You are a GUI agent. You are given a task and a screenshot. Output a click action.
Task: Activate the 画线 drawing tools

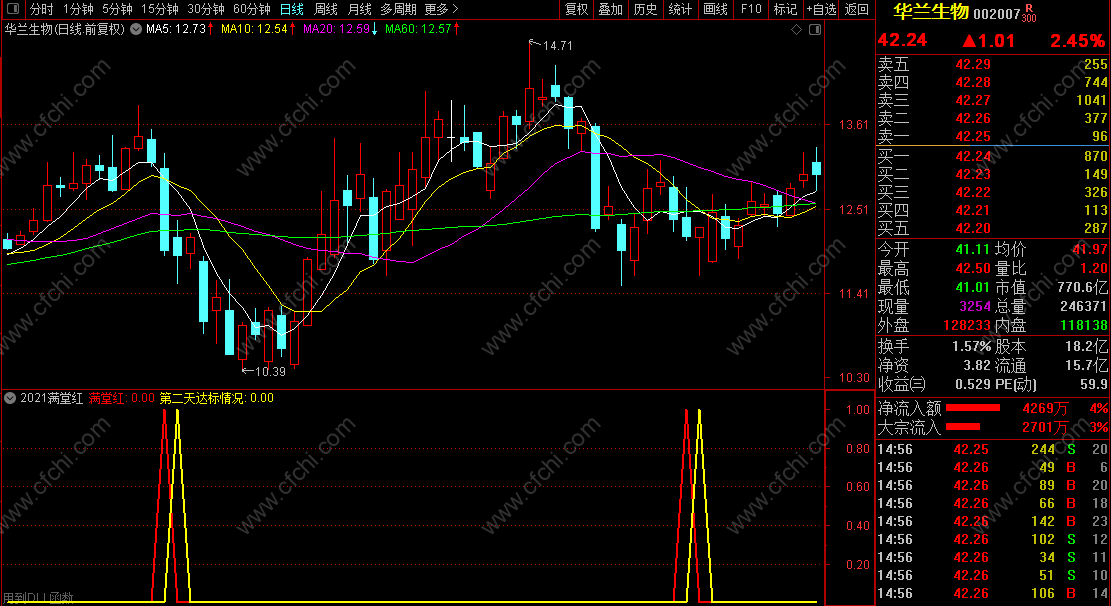(715, 9)
